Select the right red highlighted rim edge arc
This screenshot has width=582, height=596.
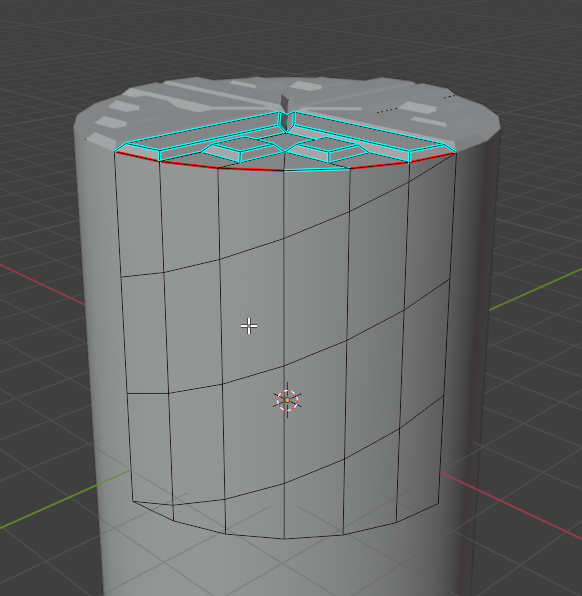403,162
